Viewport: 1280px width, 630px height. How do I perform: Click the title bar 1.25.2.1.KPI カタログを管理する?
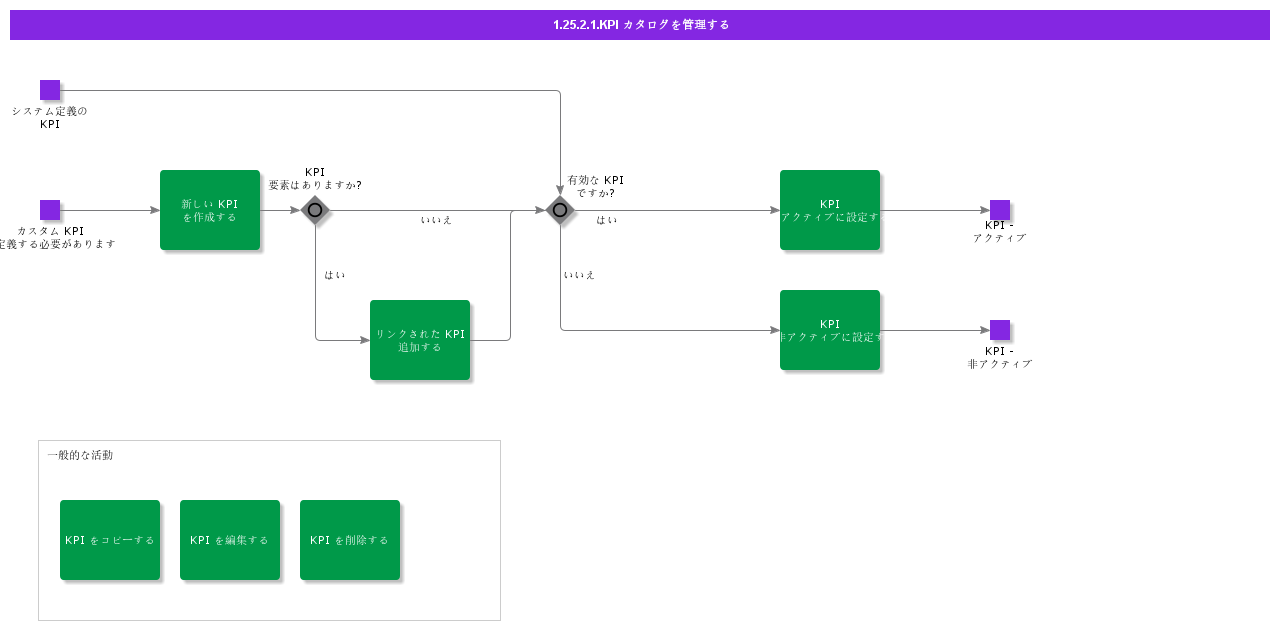(x=640, y=25)
